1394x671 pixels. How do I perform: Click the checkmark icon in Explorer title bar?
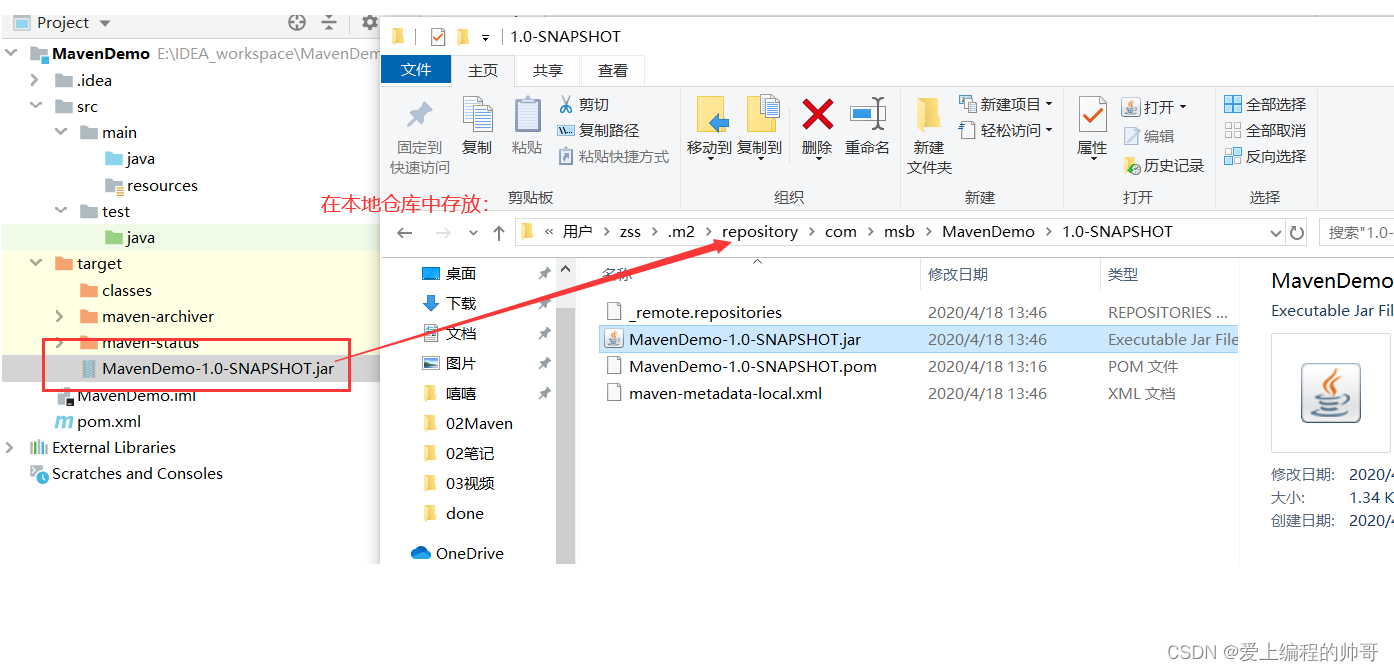[x=438, y=37]
